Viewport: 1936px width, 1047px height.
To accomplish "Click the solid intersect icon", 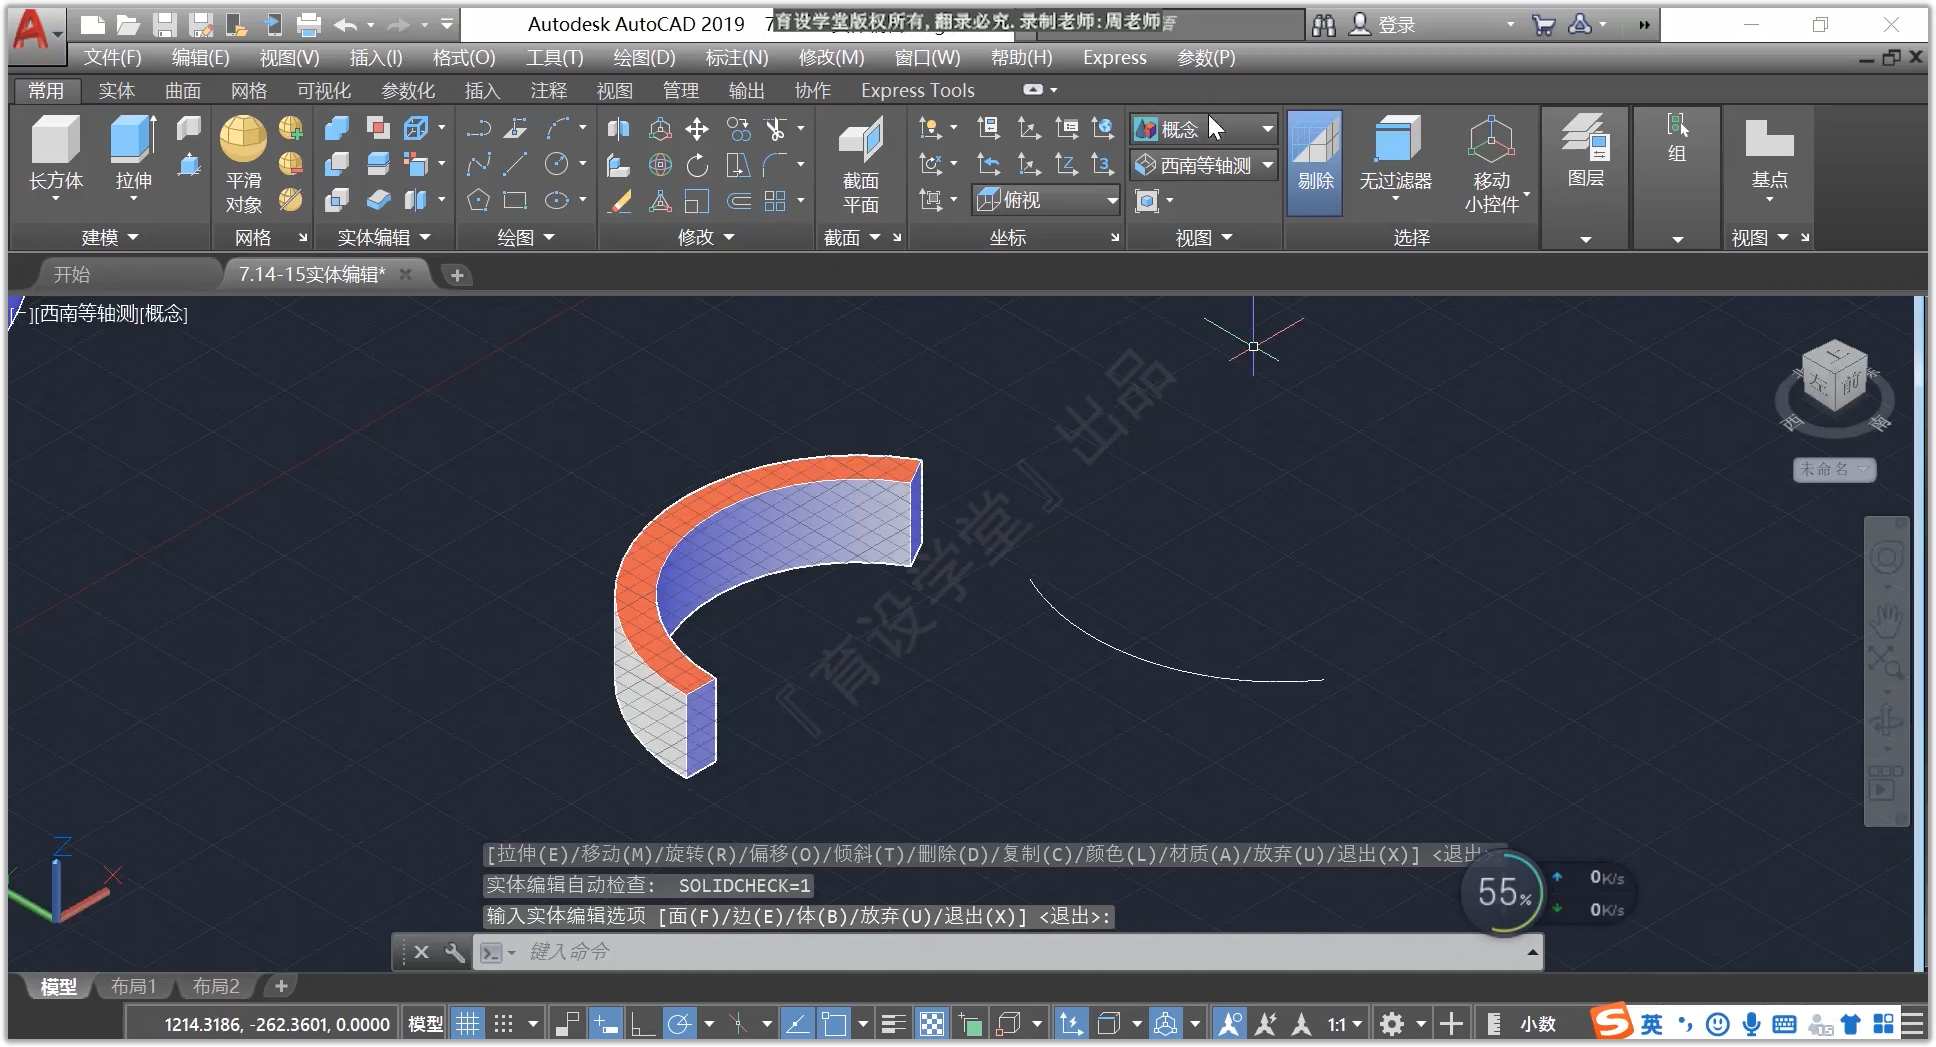I will pyautogui.click(x=337, y=200).
